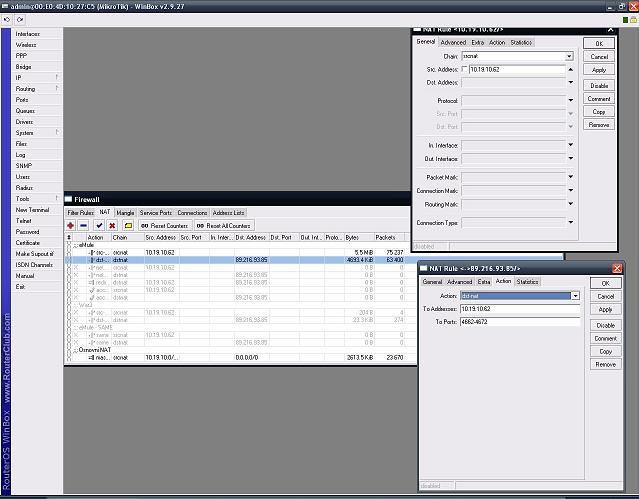Expand Connection Type field arrow

(571, 223)
